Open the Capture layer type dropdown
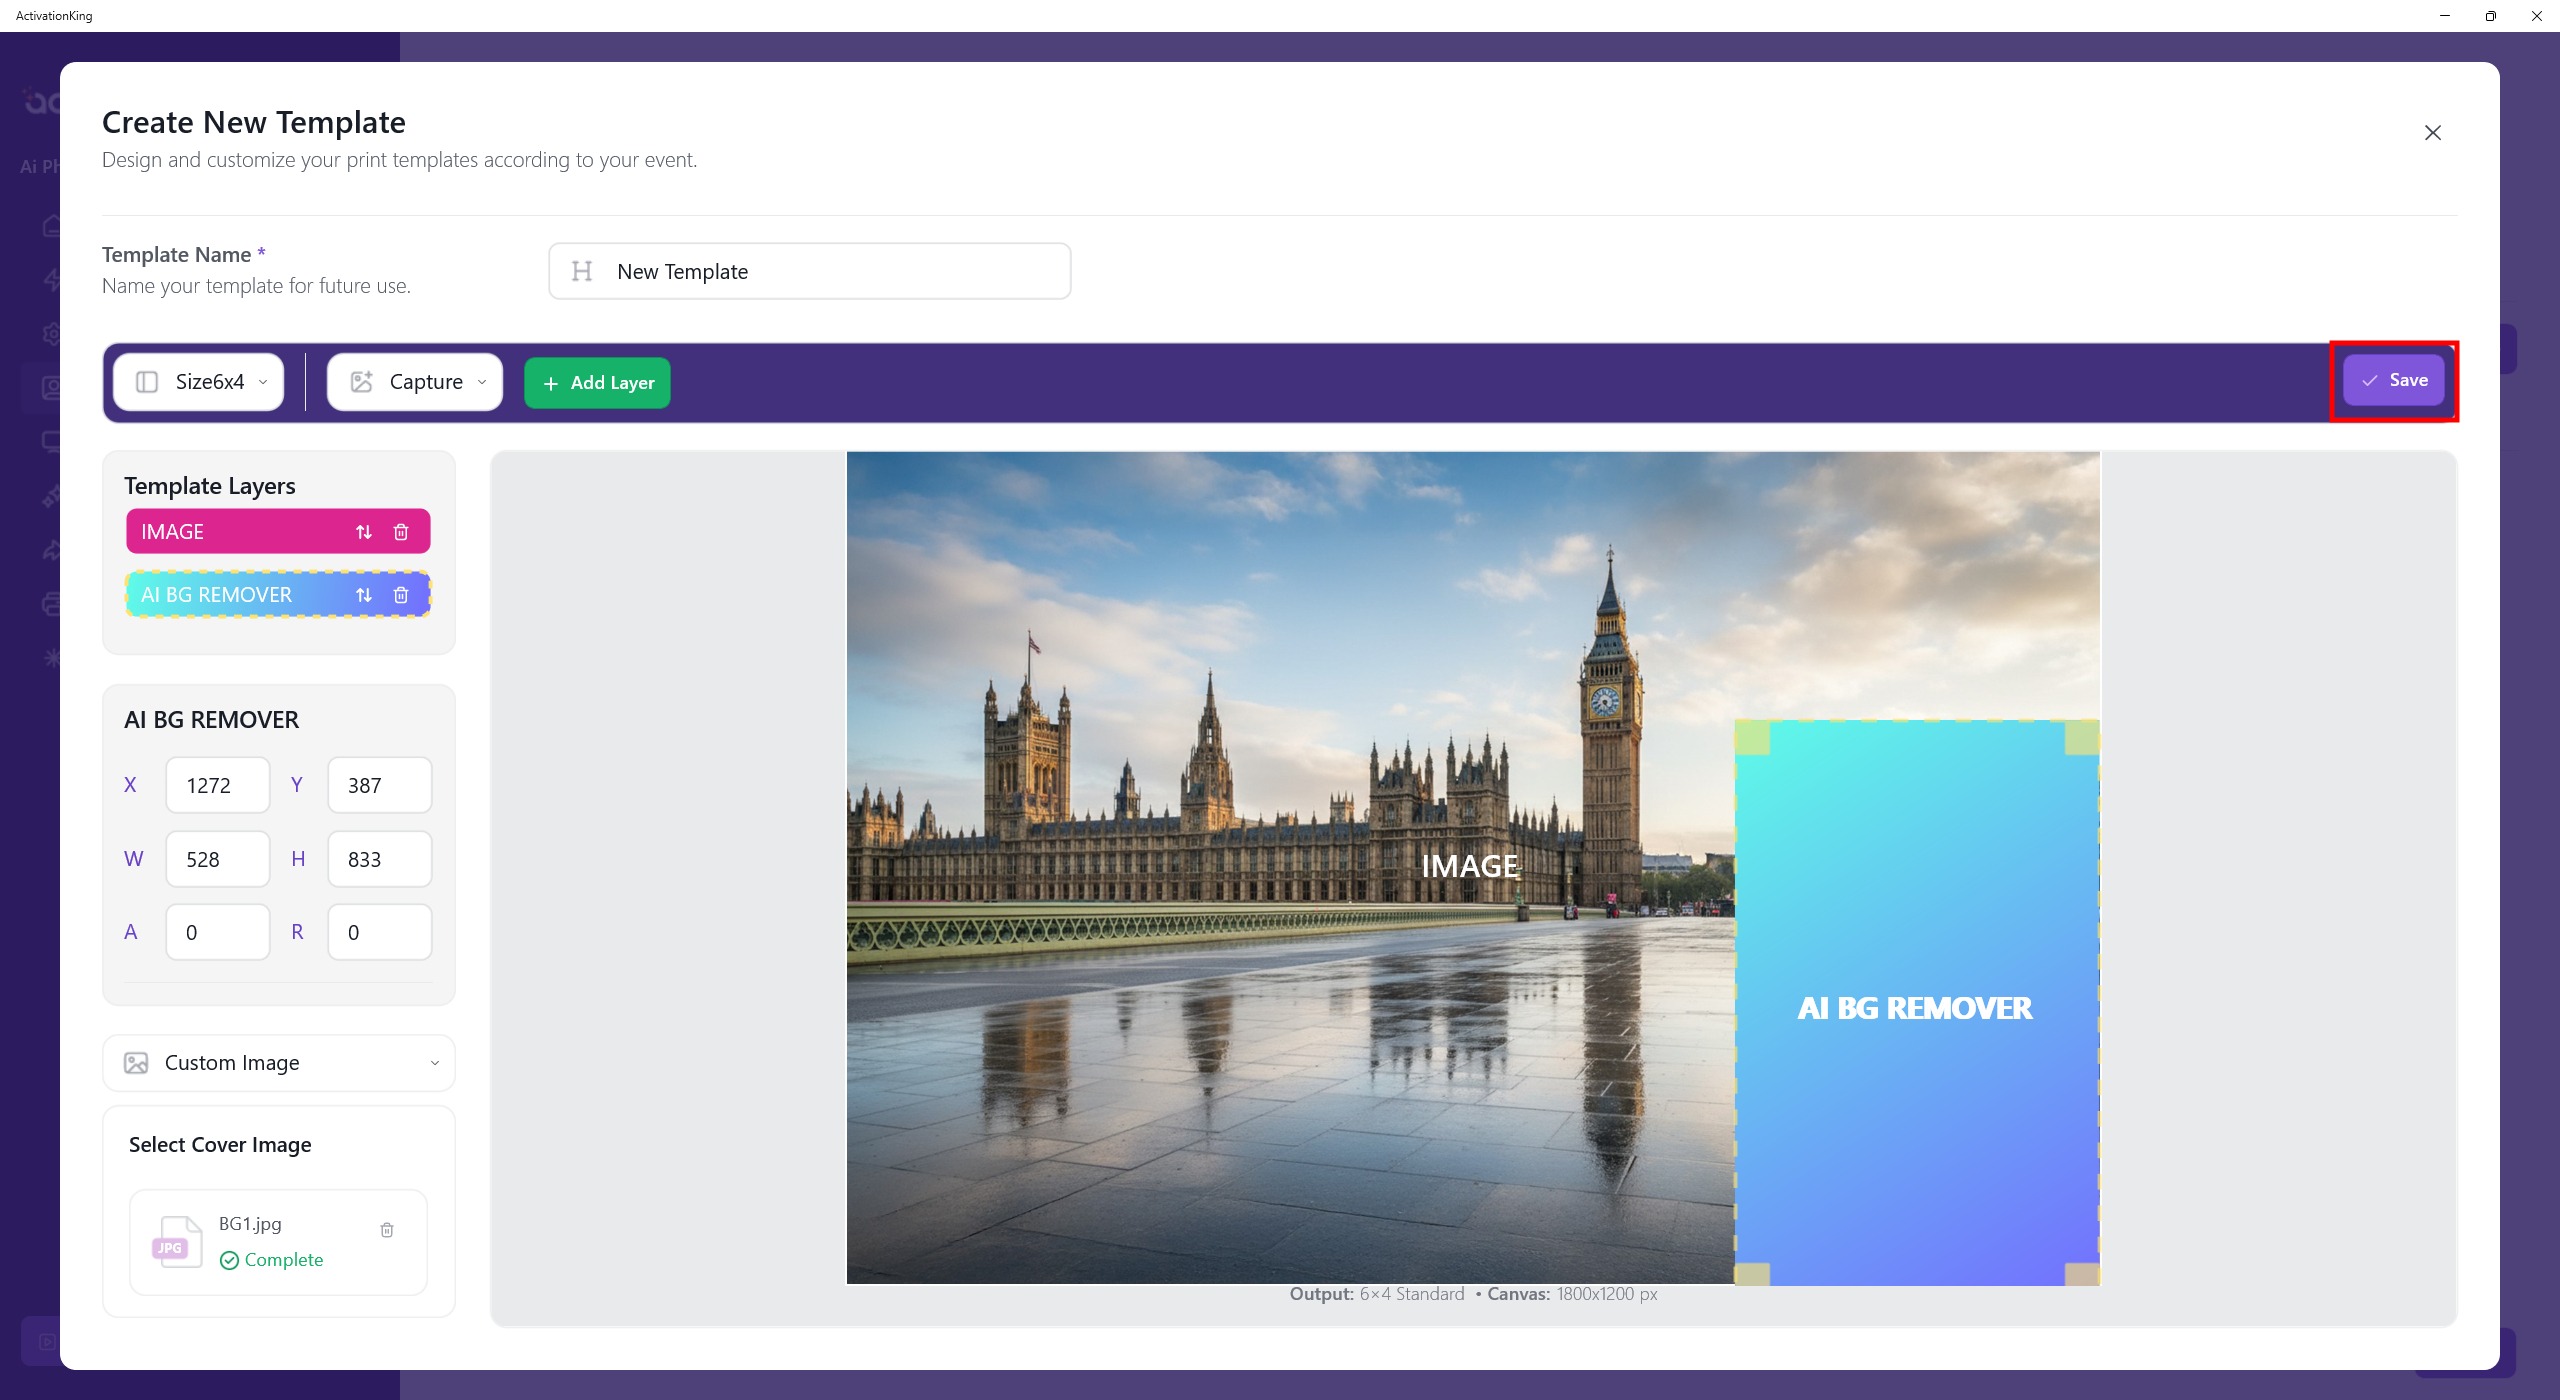 click(415, 382)
